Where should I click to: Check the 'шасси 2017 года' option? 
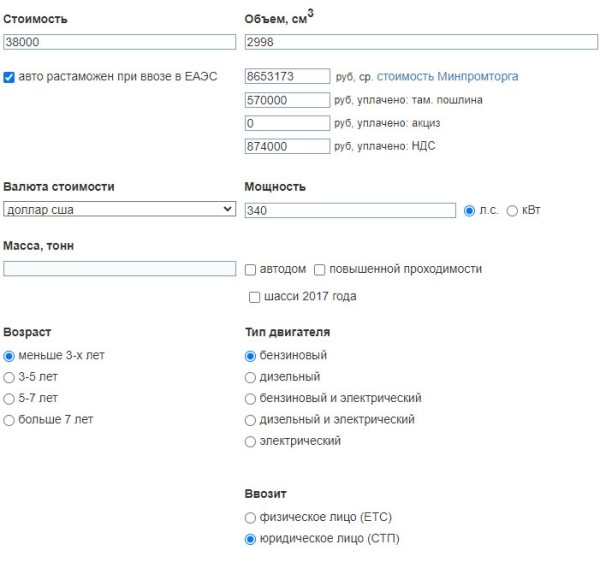[255, 297]
